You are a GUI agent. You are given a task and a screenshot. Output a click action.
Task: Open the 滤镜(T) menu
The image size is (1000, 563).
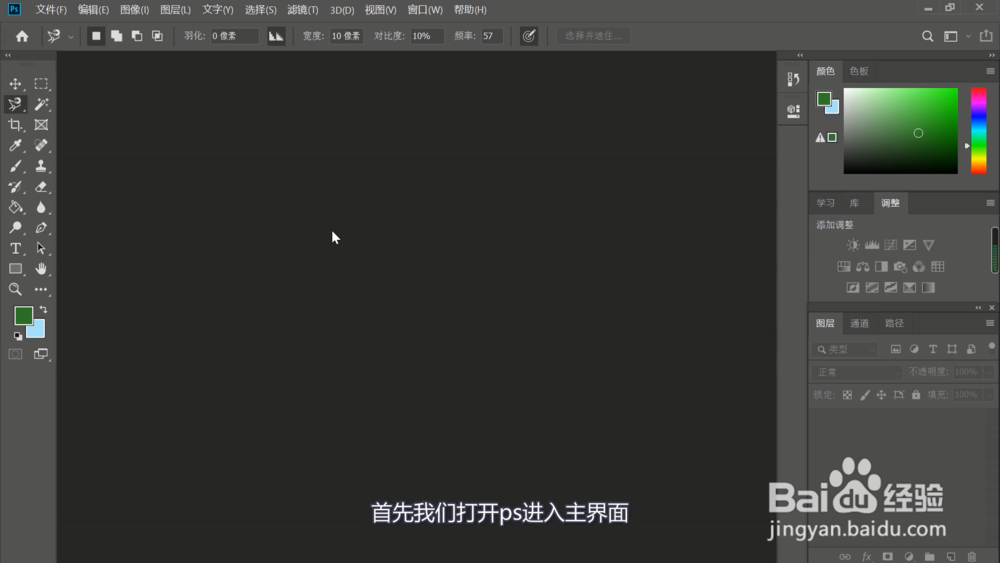(302, 10)
